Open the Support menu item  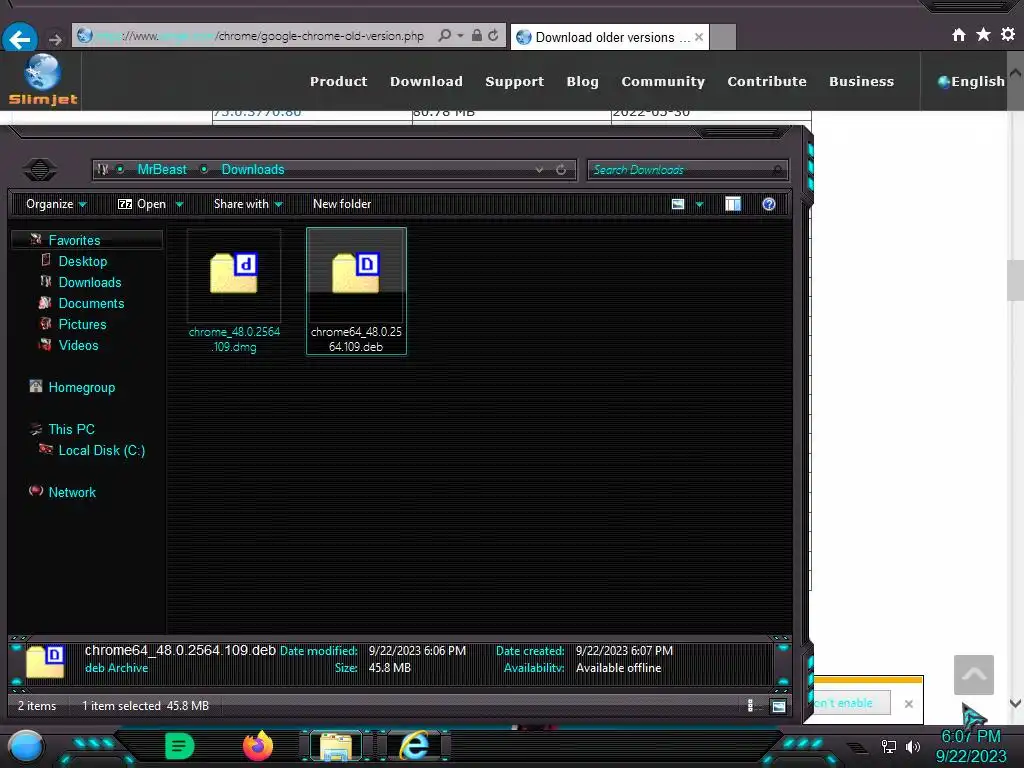coord(515,82)
